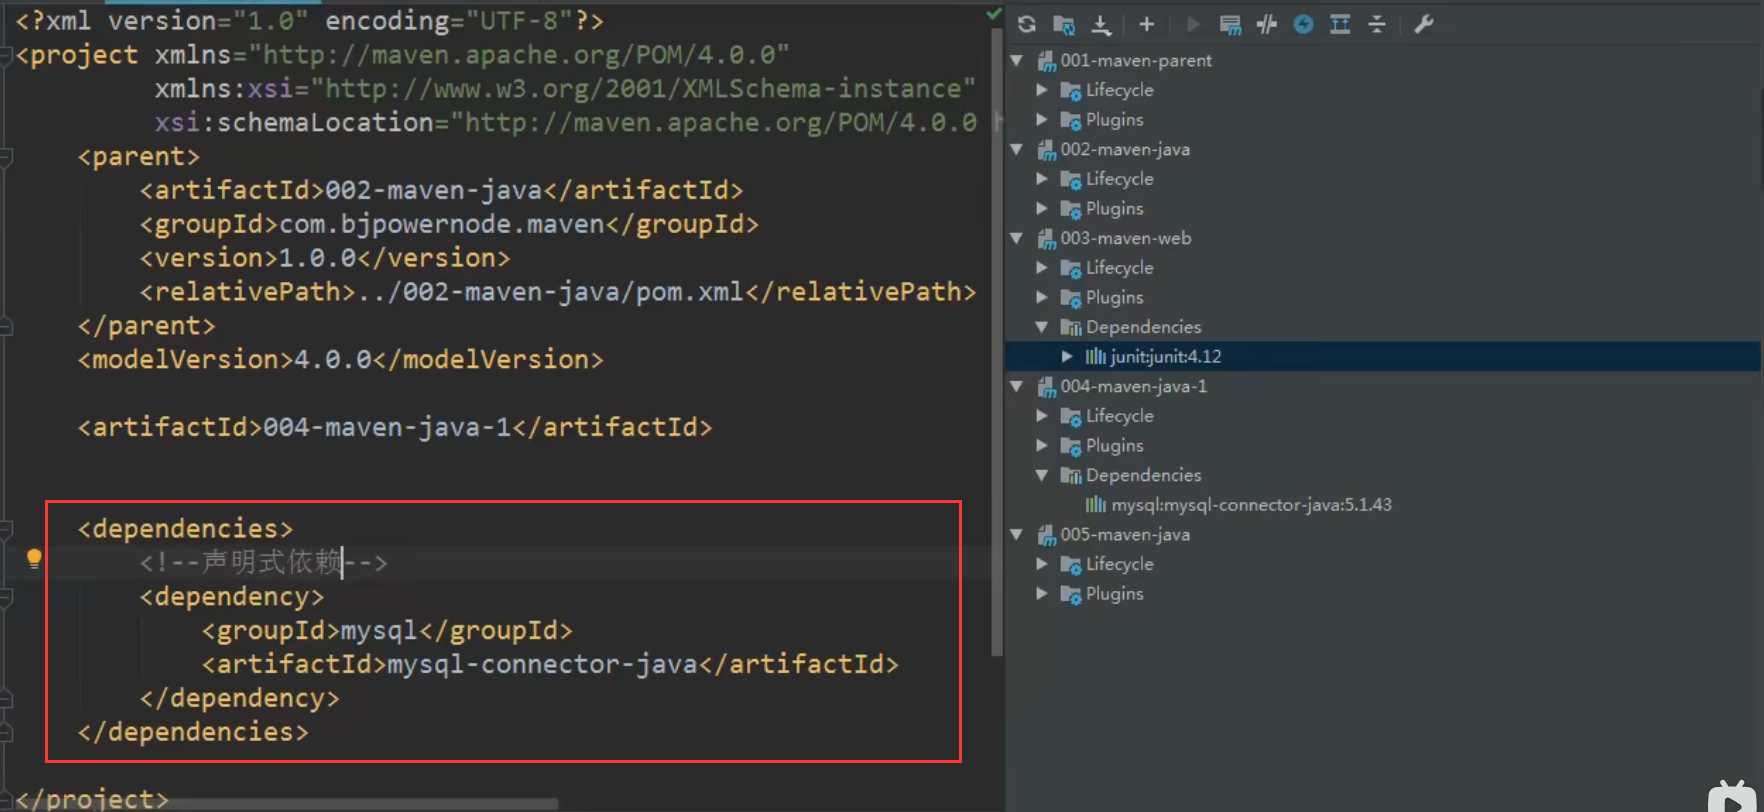Select 002-maven-java project row
Screen dimensions: 1764x812
point(1384,150)
